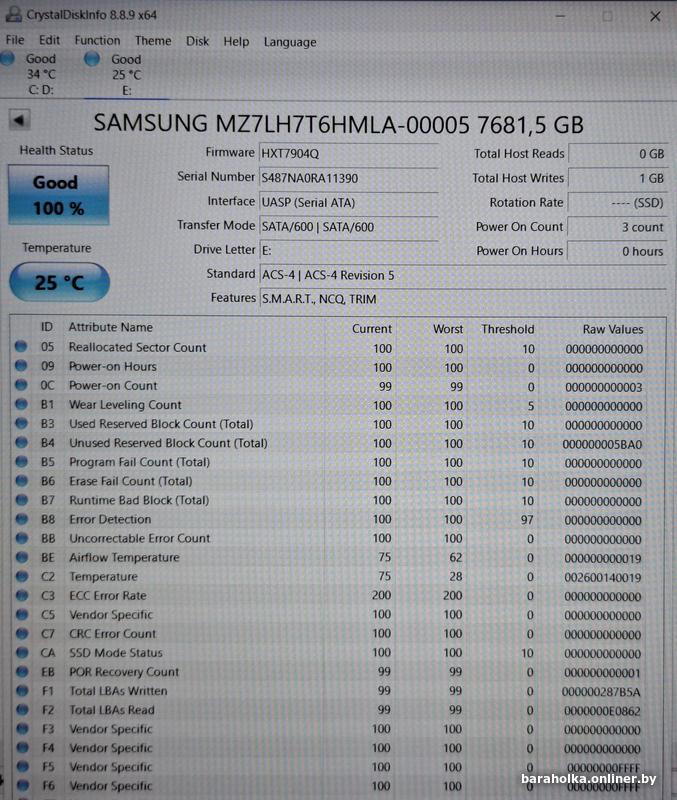Viewport: 677px width, 800px height.
Task: Click status icon for Reallocated Sector Count
Action: [x=21, y=346]
